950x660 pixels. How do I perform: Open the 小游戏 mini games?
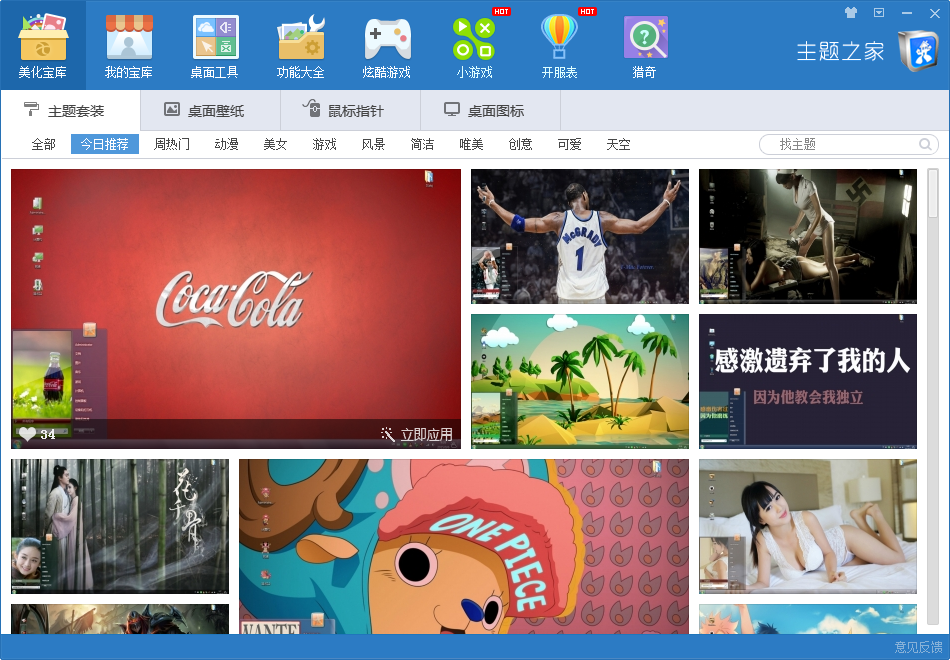474,46
